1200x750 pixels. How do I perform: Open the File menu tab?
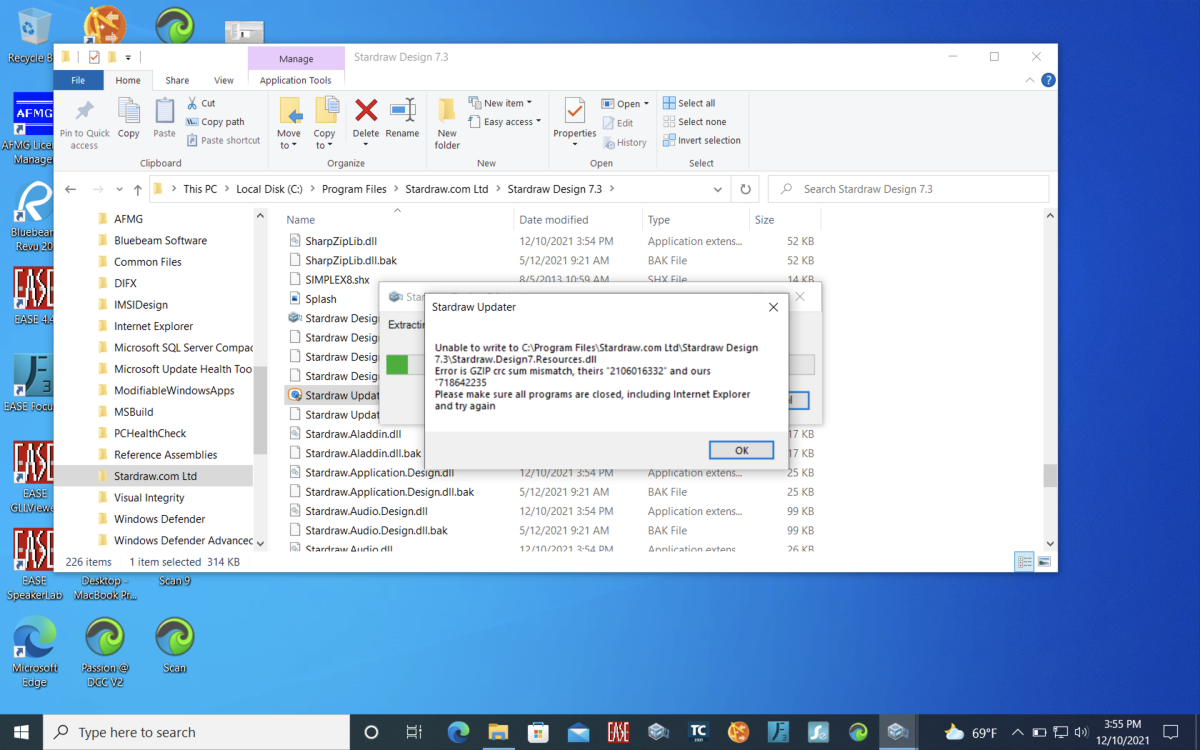[x=77, y=80]
